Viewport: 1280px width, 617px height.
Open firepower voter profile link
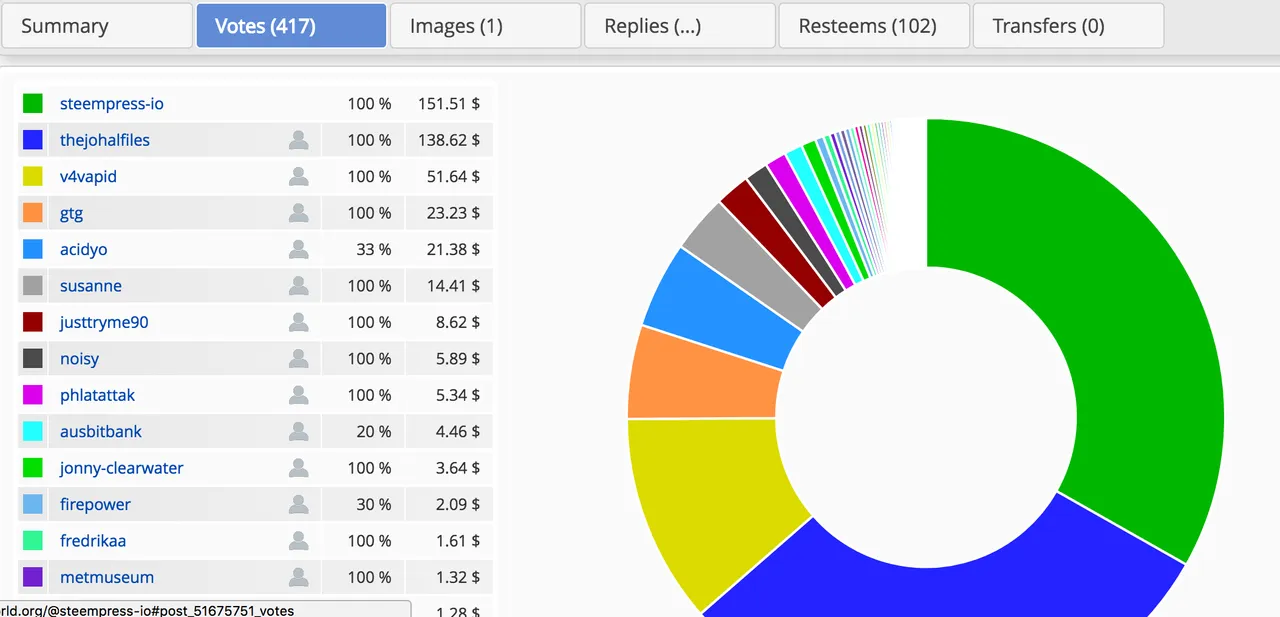(x=95, y=505)
